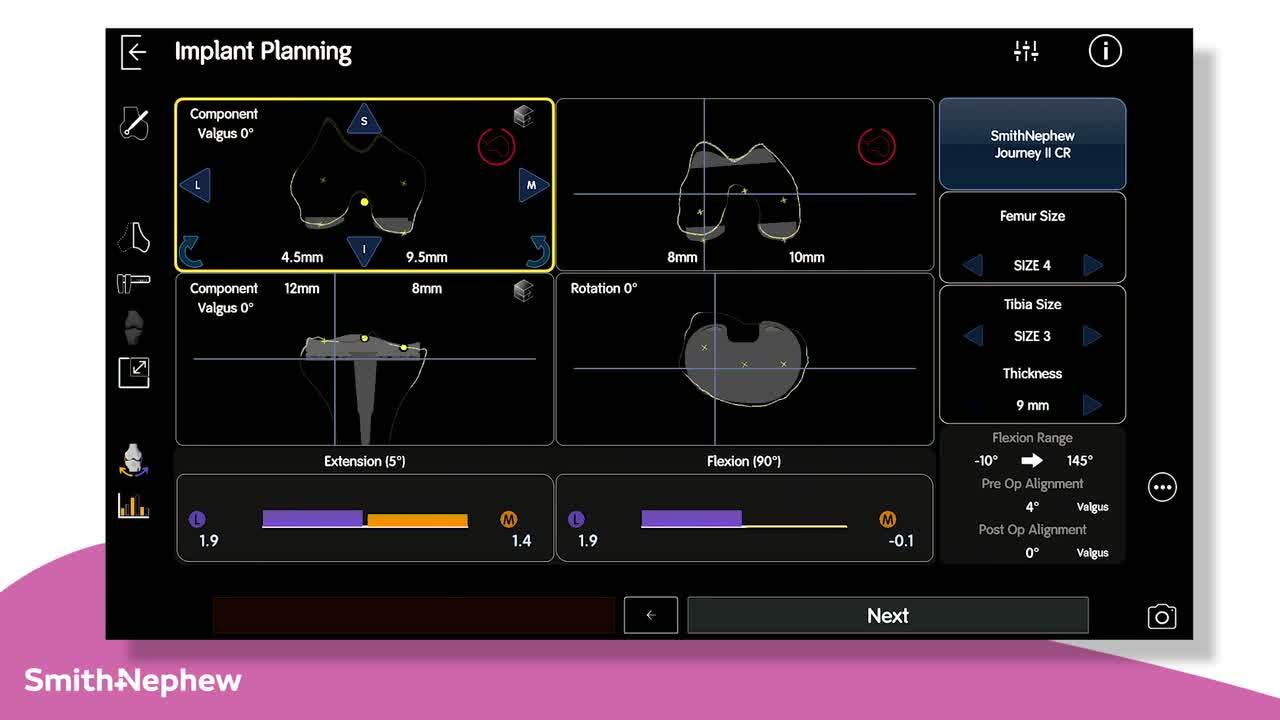Click the L lateral arrow in femur view
The width and height of the screenshot is (1280, 720).
click(x=196, y=185)
